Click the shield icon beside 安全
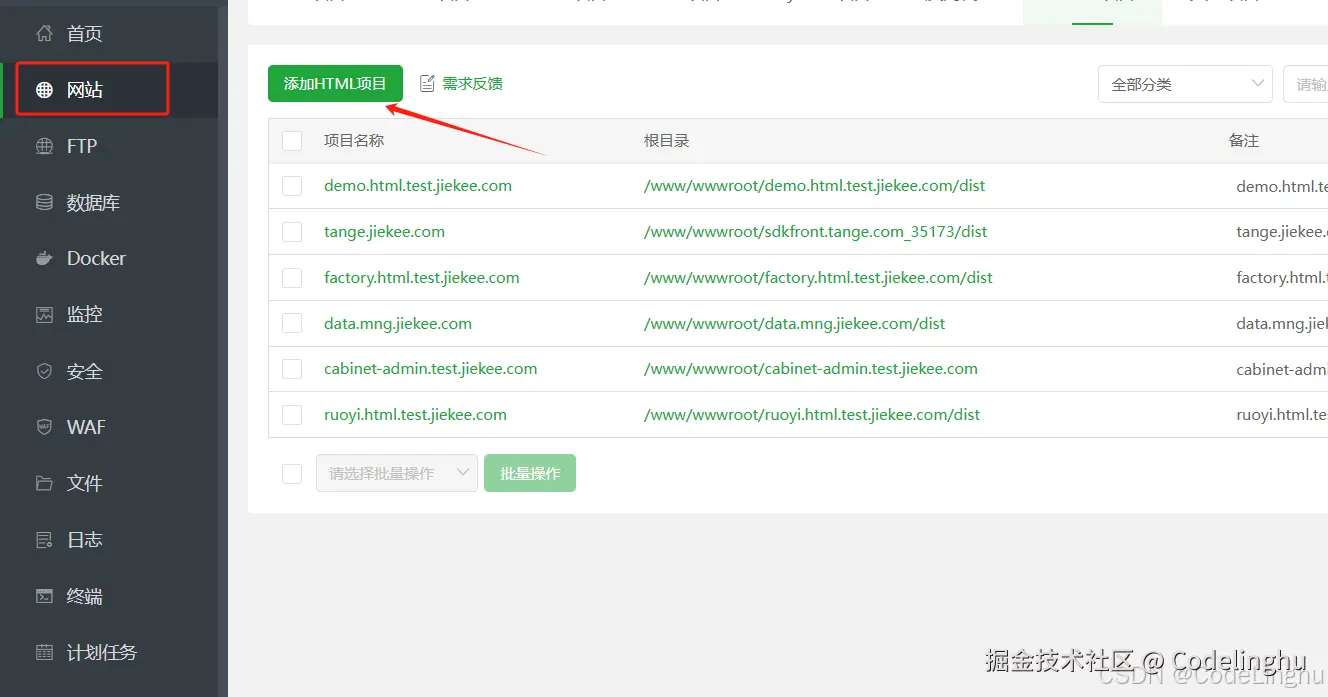The height and width of the screenshot is (697, 1328). (x=44, y=371)
